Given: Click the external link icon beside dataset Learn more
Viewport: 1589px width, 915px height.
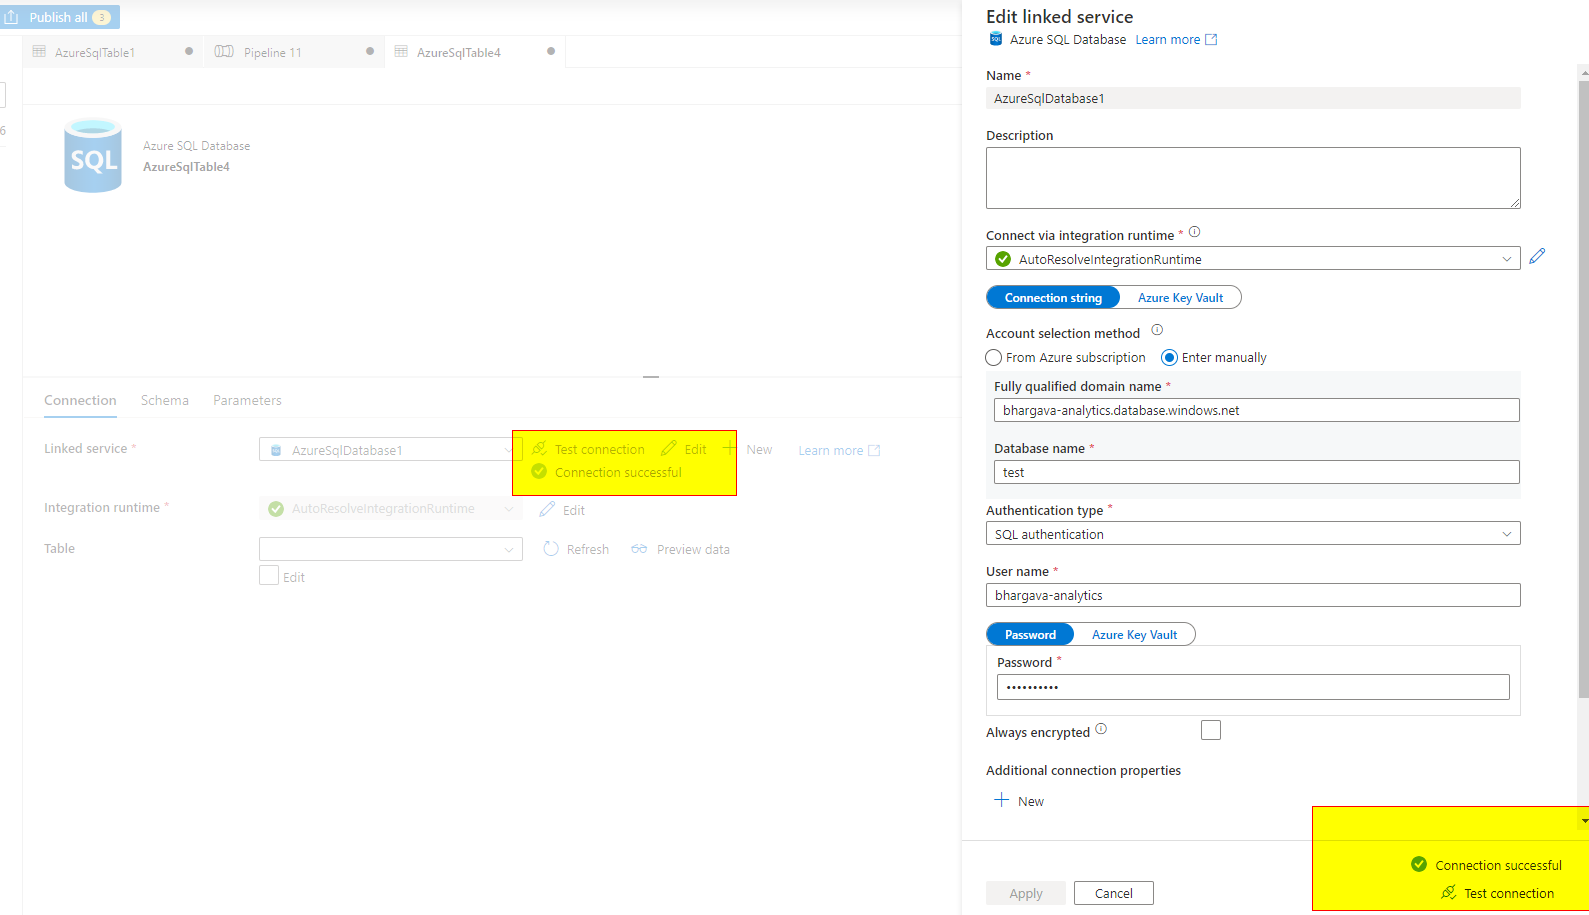Looking at the screenshot, I should pos(874,451).
